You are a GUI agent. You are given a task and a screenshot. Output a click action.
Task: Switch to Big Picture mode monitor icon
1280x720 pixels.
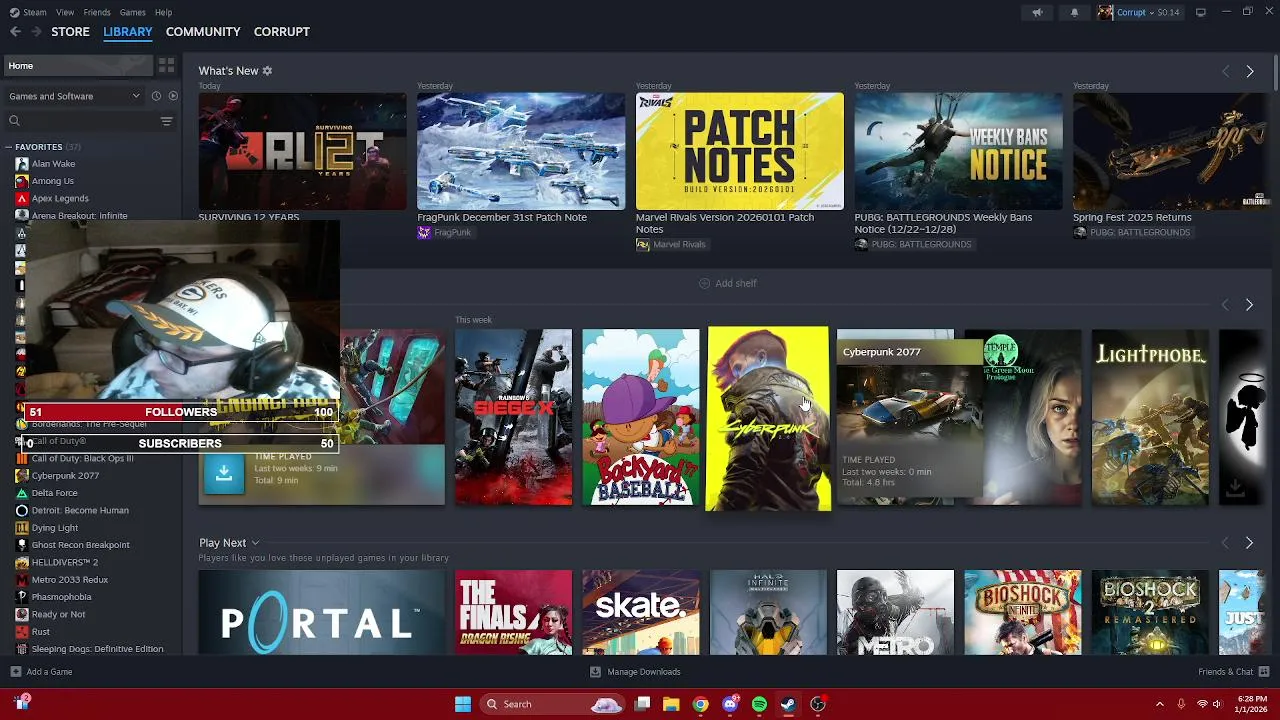[x=1201, y=12]
